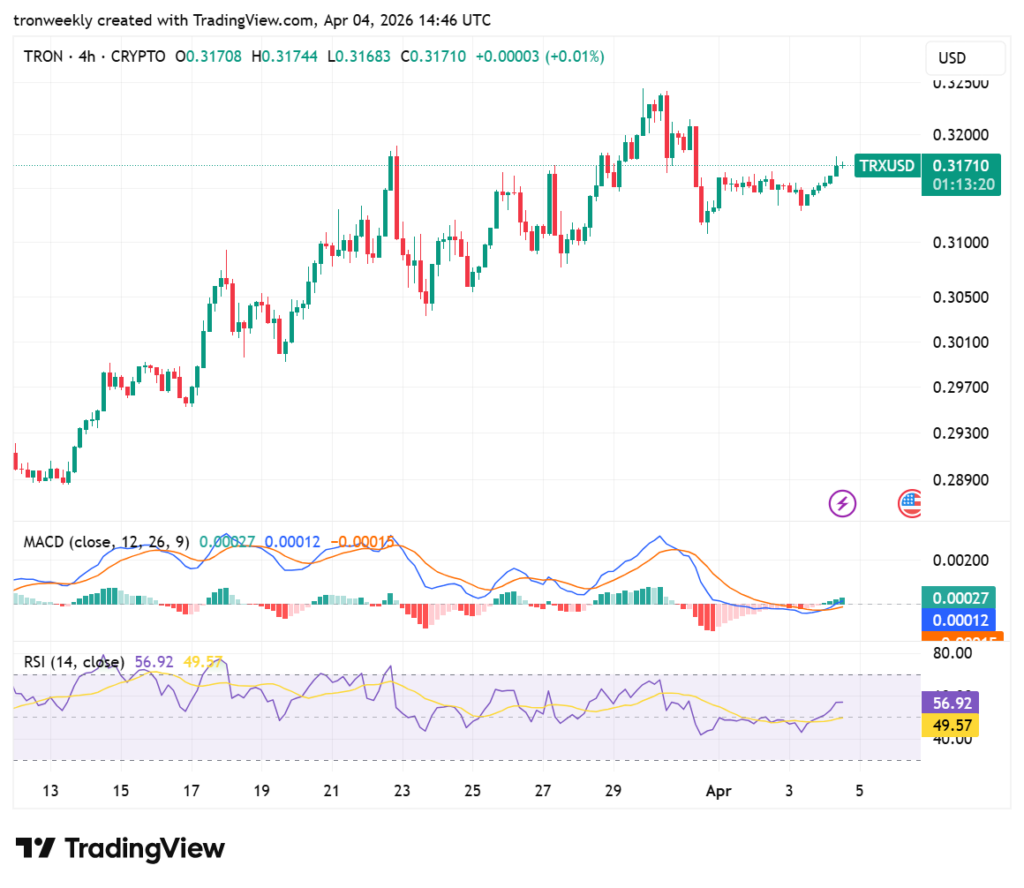Click the blue MACD value 0.00012 tag
The height and width of the screenshot is (888, 1024).
point(960,619)
